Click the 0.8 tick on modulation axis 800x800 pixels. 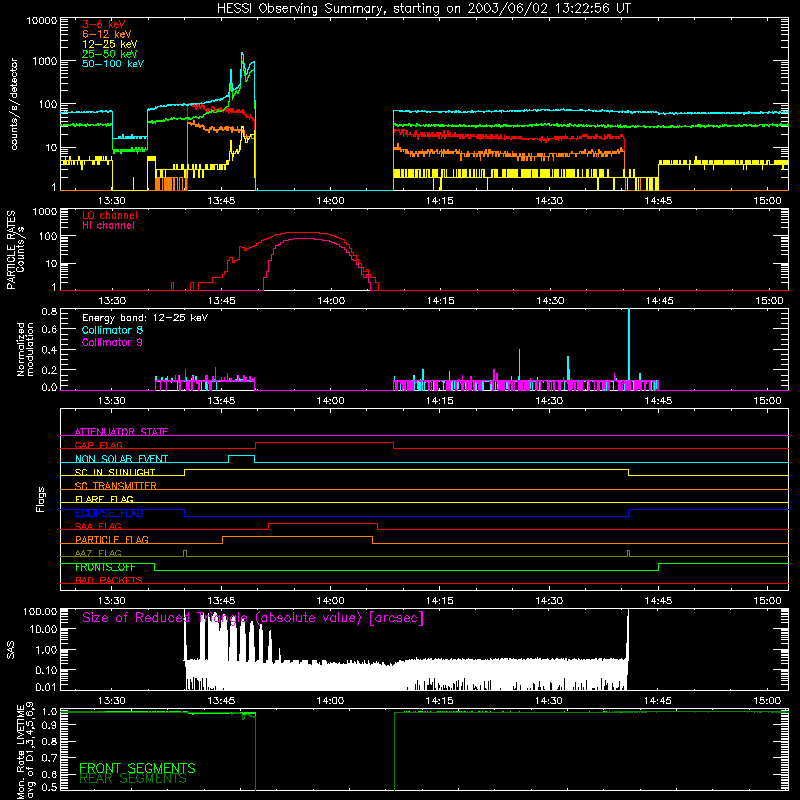point(49,311)
